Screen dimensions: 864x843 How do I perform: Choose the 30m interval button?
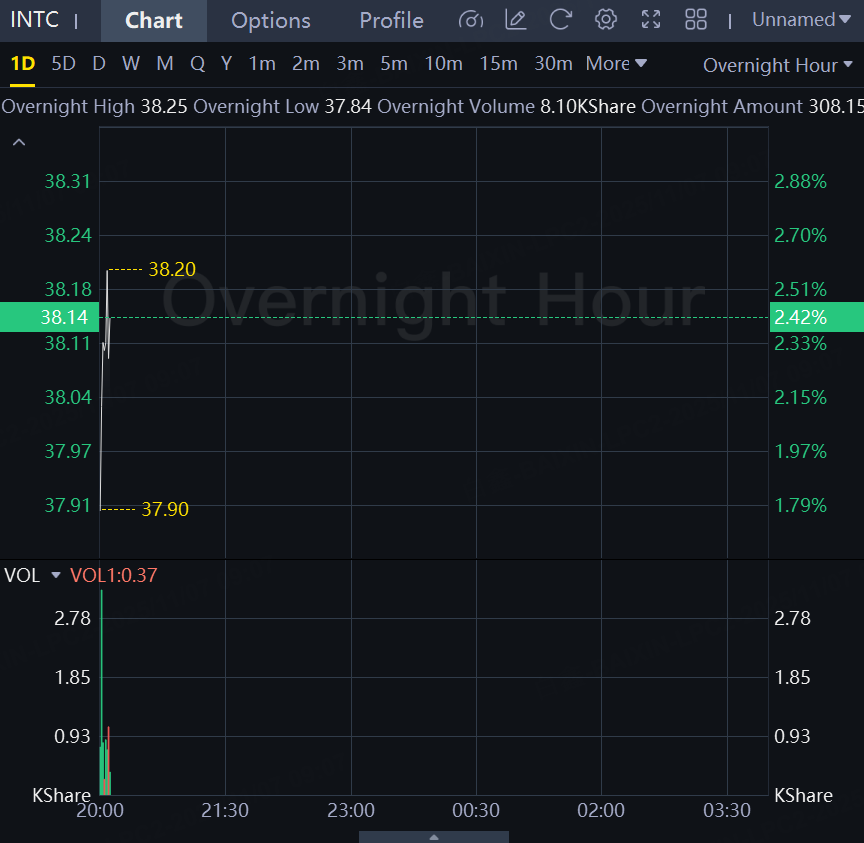pos(553,64)
